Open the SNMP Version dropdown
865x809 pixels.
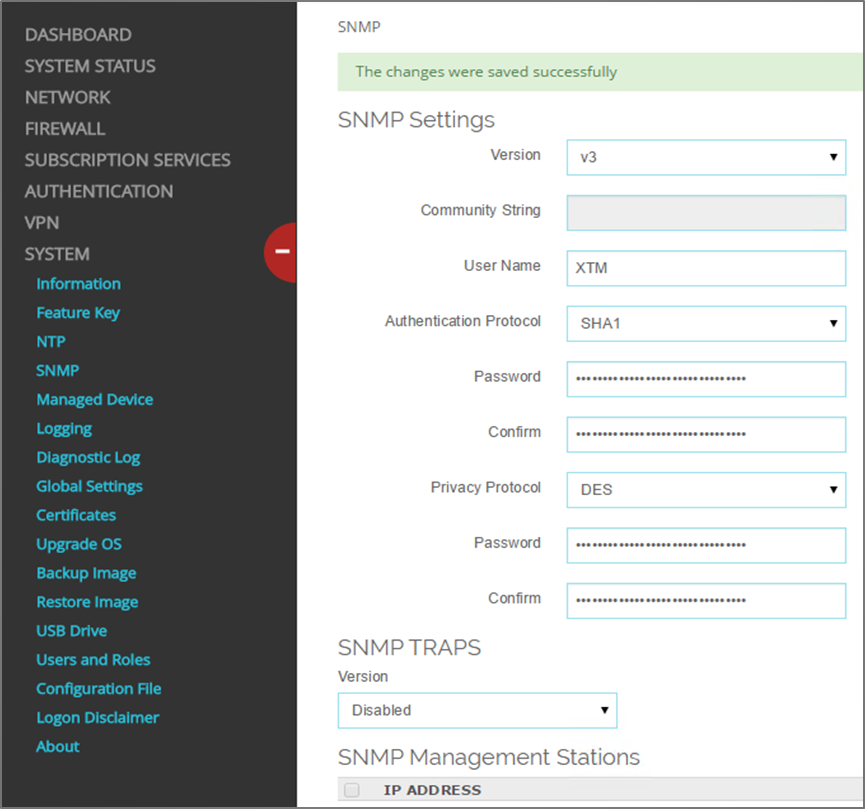pyautogui.click(x=706, y=158)
